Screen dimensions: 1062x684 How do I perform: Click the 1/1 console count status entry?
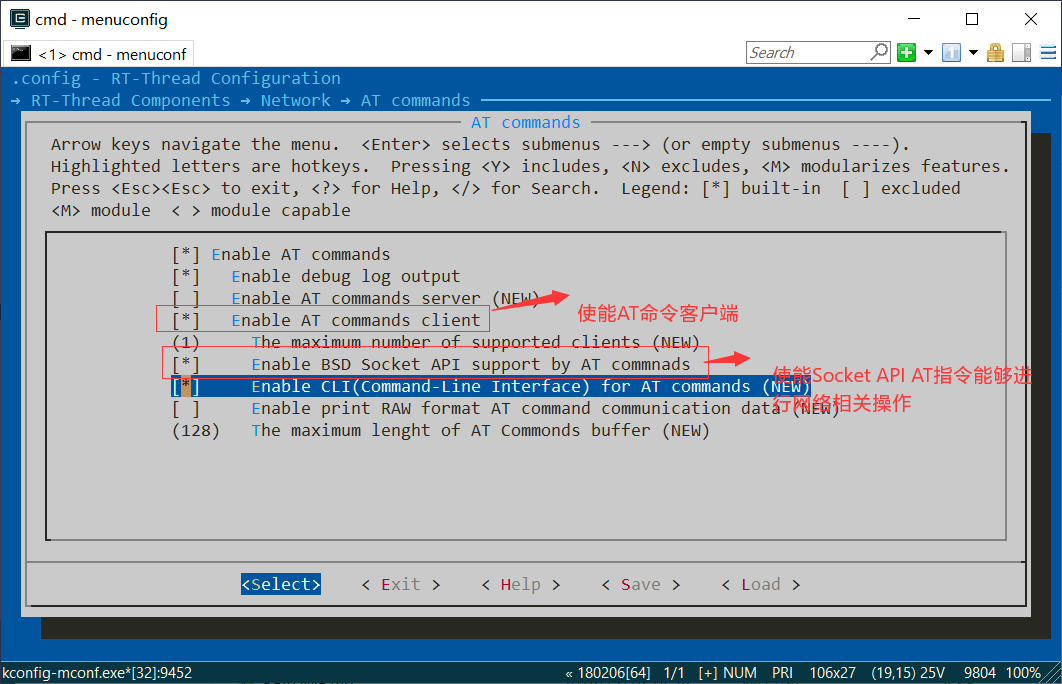pyautogui.click(x=674, y=673)
